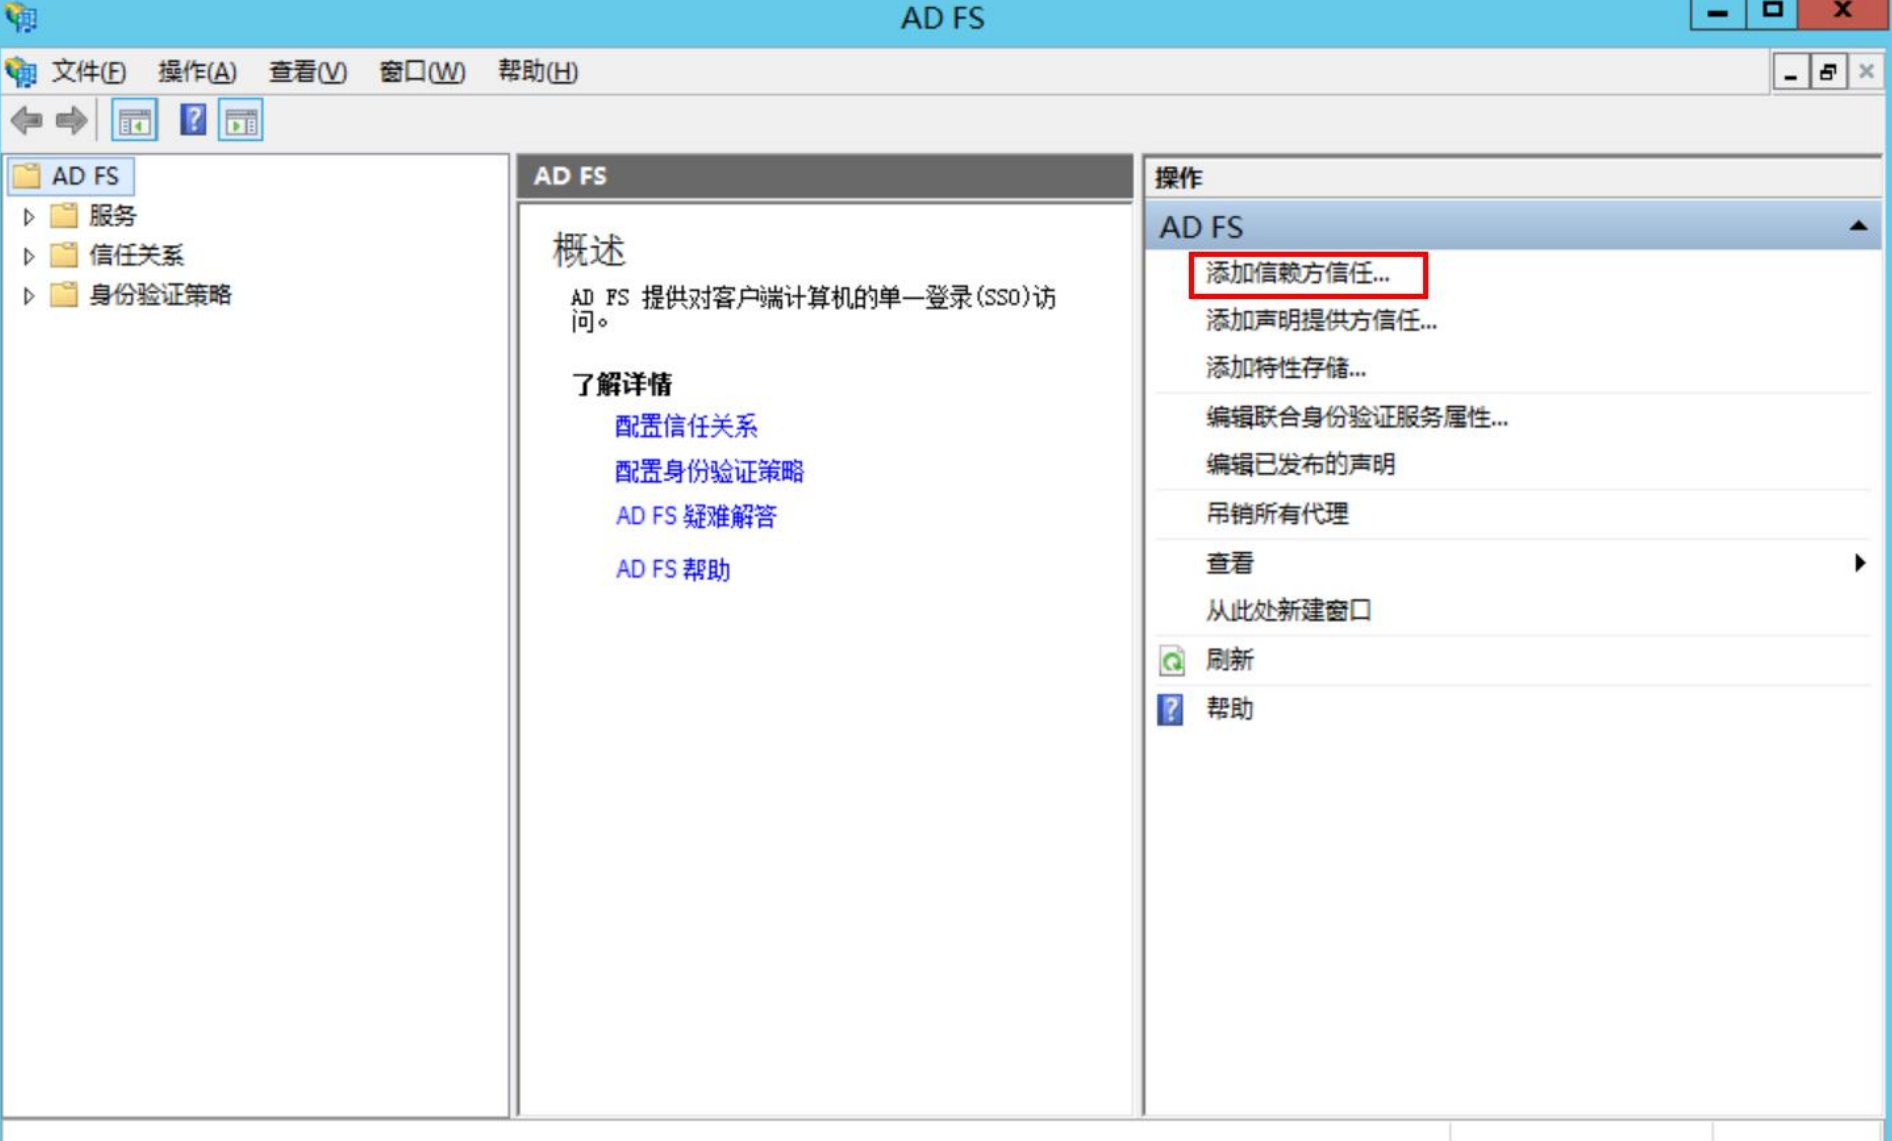
Task: Open the 操作(A) menu
Action: (x=197, y=72)
